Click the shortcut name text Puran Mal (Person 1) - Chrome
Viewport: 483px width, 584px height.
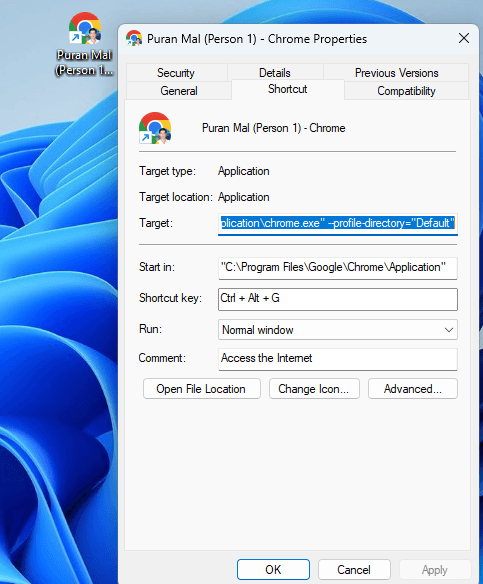click(273, 128)
